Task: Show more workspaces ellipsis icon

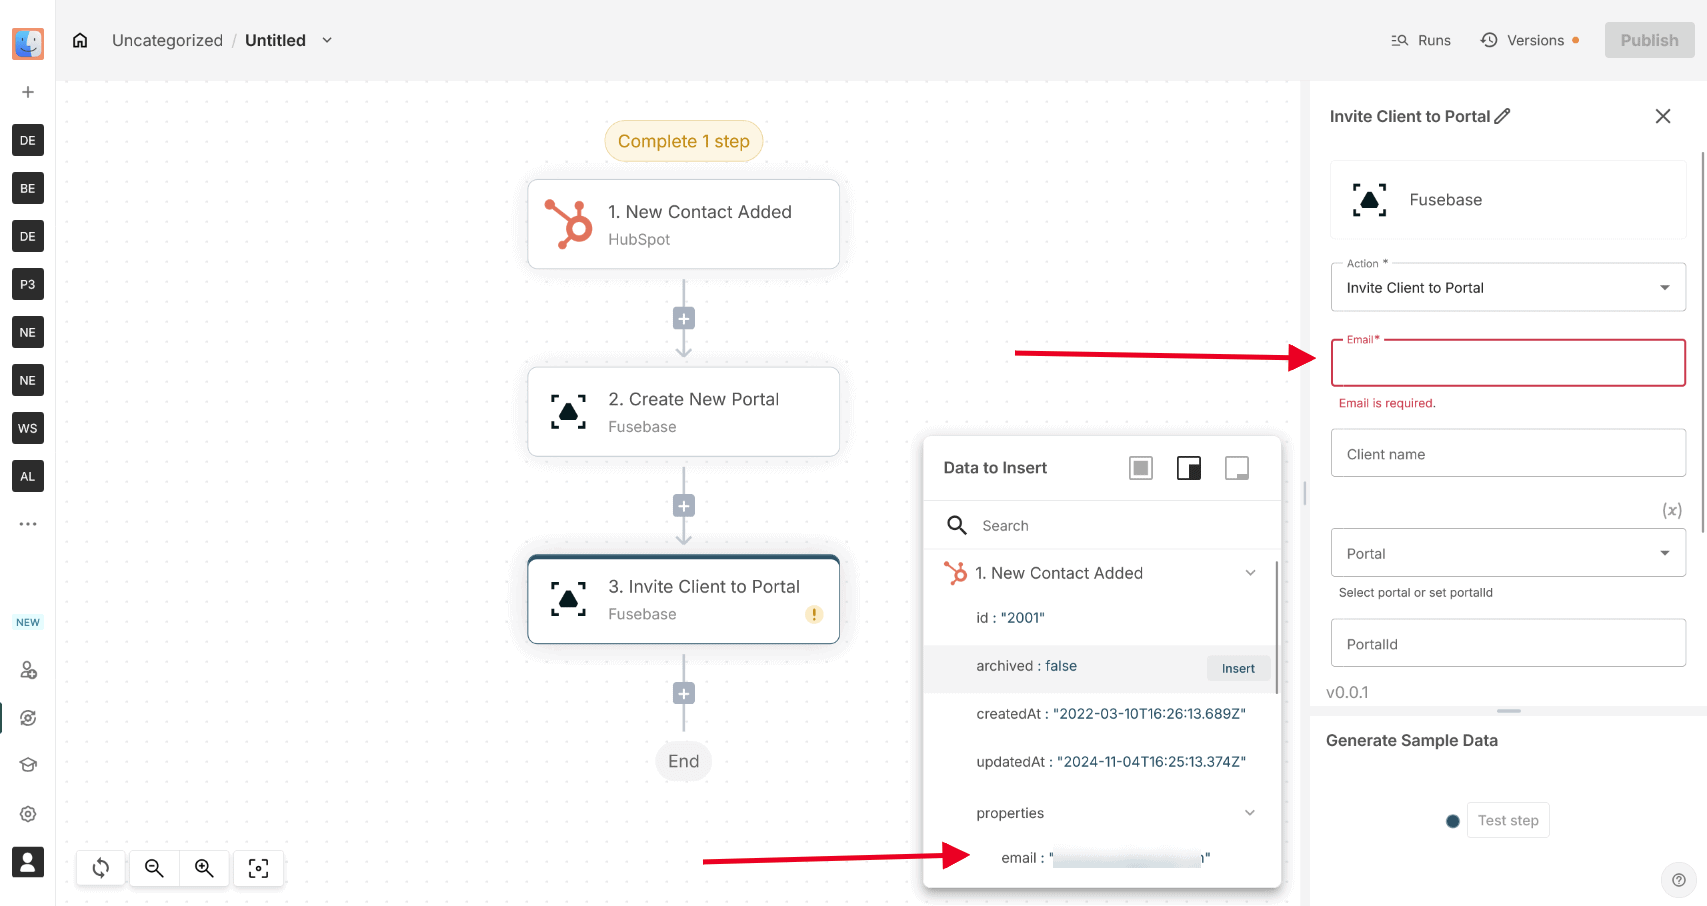Action: coord(28,524)
